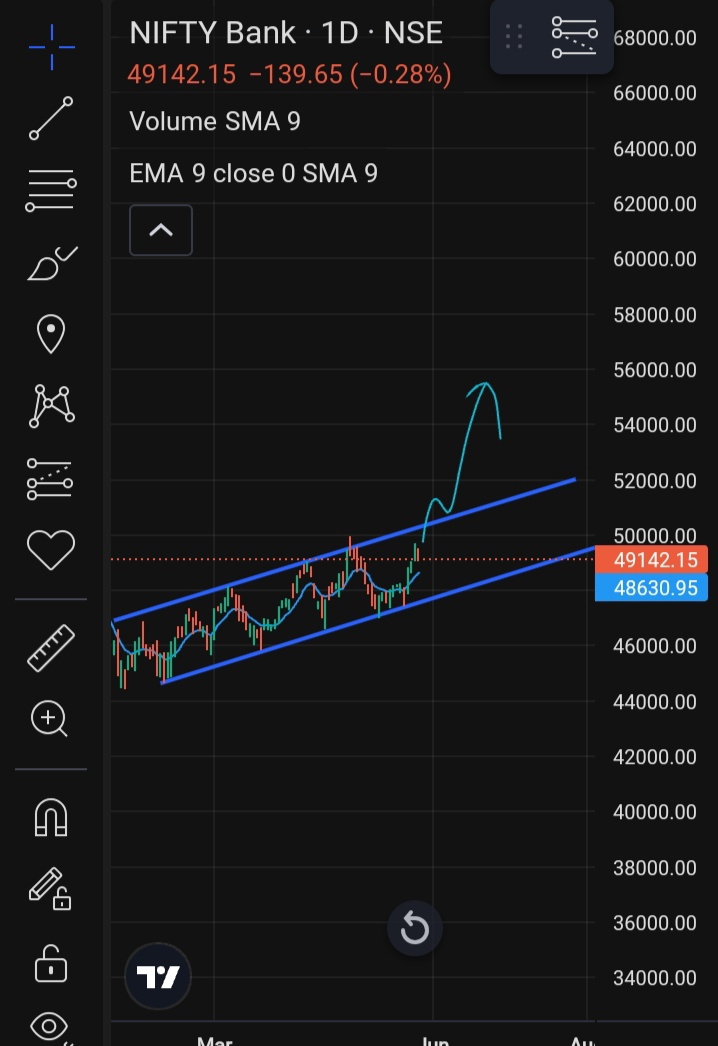
Task: Toggle magnet snap mode
Action: 50,817
